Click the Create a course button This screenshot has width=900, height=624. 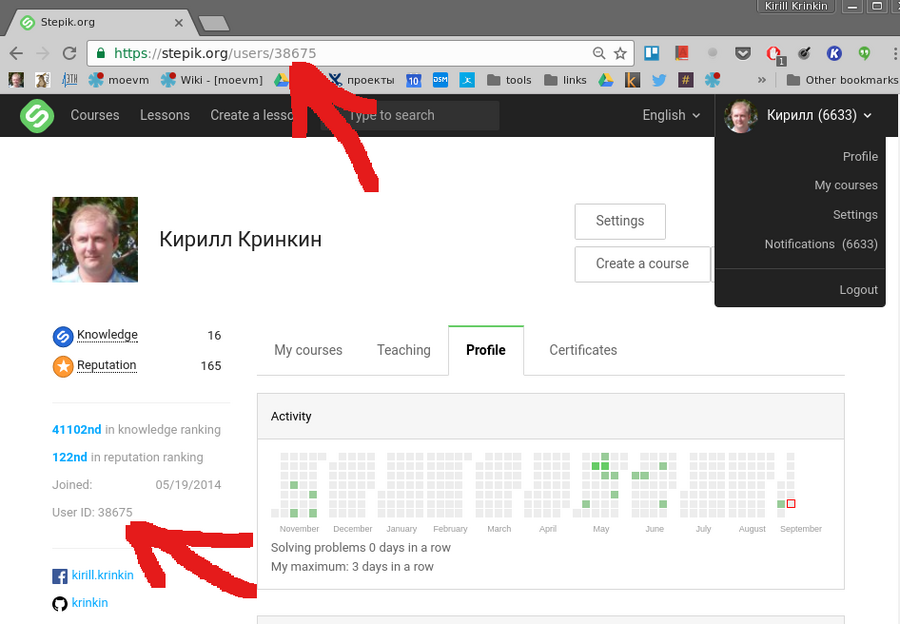click(642, 264)
